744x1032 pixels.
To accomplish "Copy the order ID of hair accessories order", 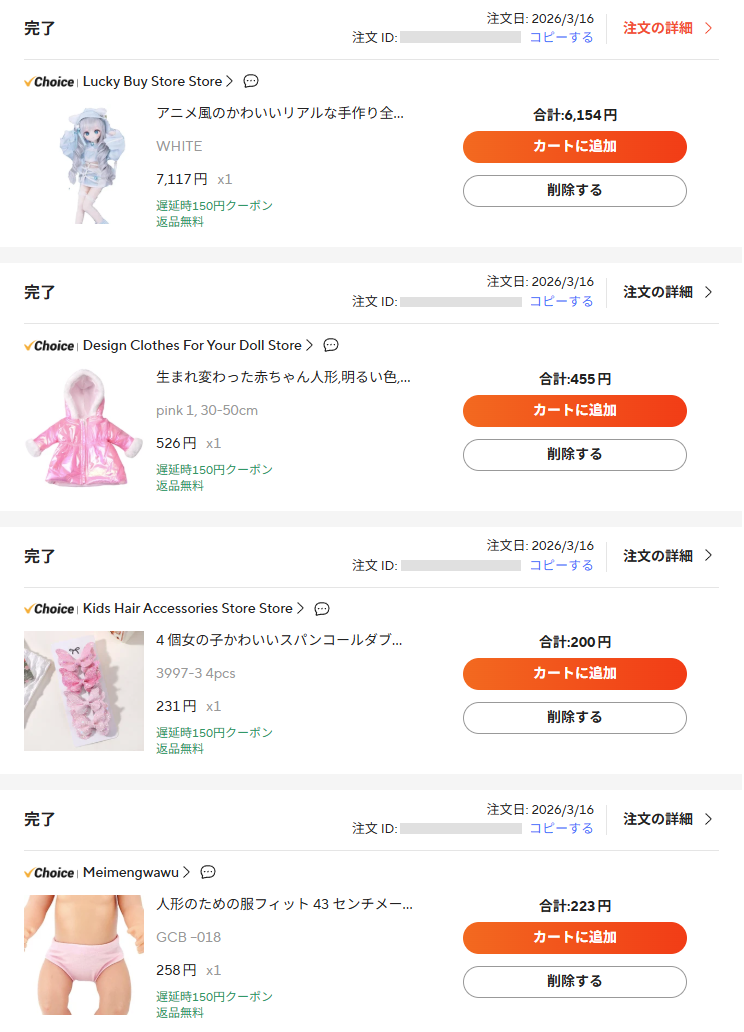I will (561, 565).
